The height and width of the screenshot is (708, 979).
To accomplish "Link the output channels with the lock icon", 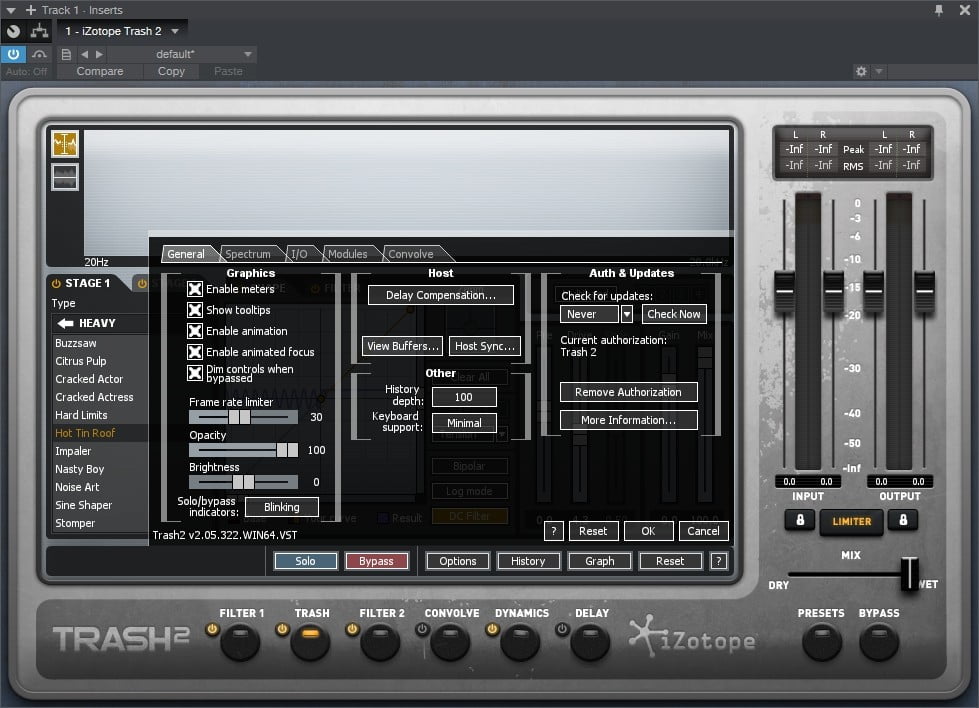I will tap(903, 520).
